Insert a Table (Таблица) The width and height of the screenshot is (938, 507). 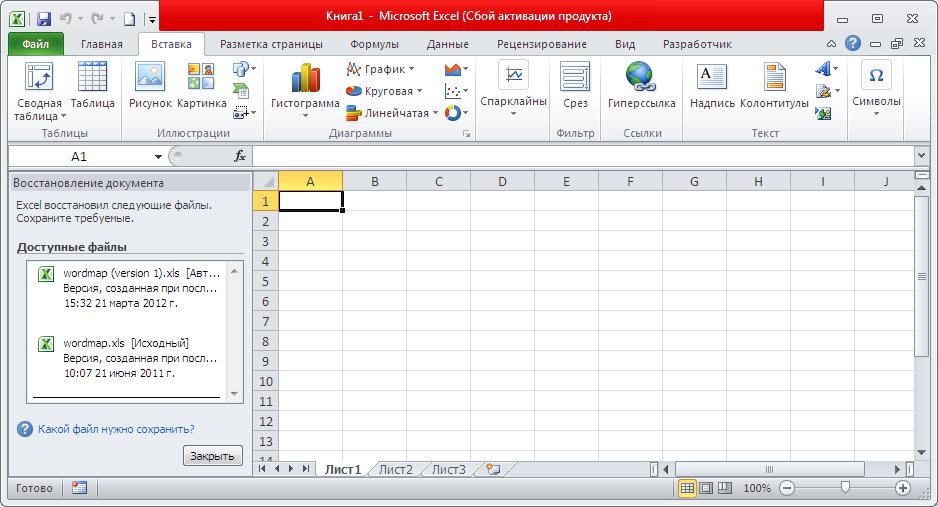pos(92,85)
